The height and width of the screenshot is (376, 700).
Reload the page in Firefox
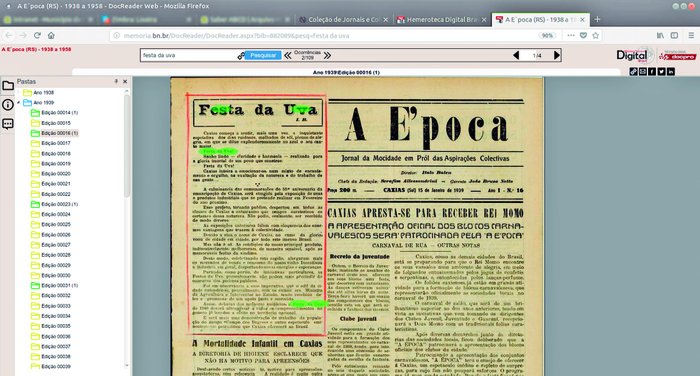(37, 35)
